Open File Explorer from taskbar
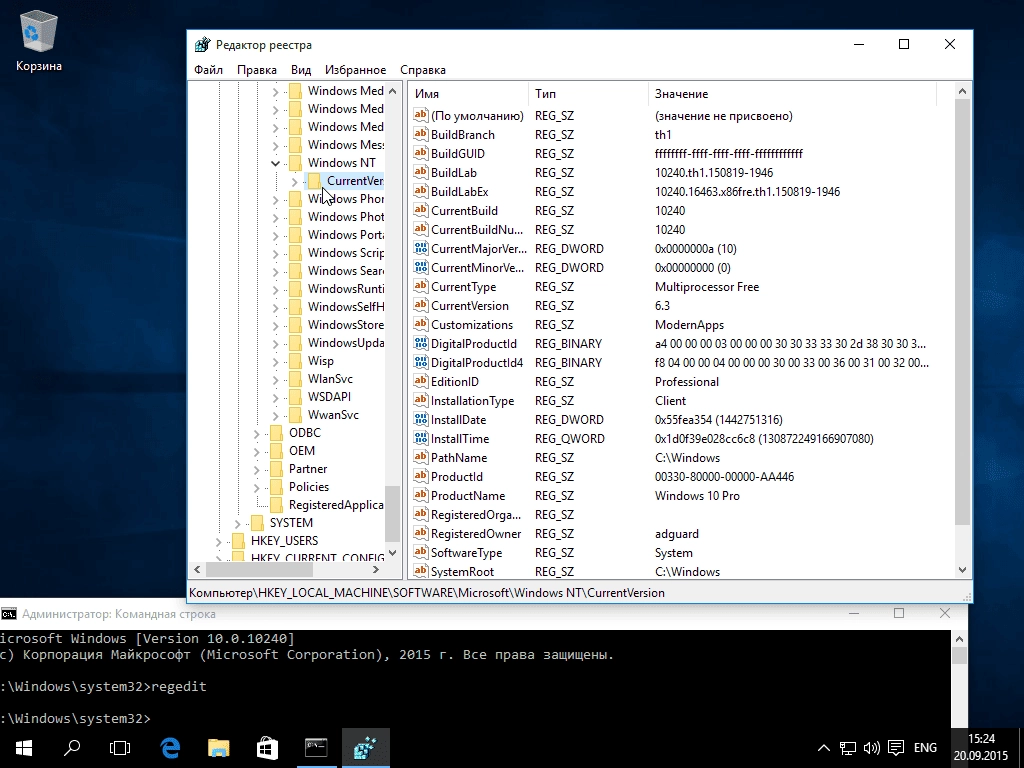The width and height of the screenshot is (1024, 768). tap(219, 748)
